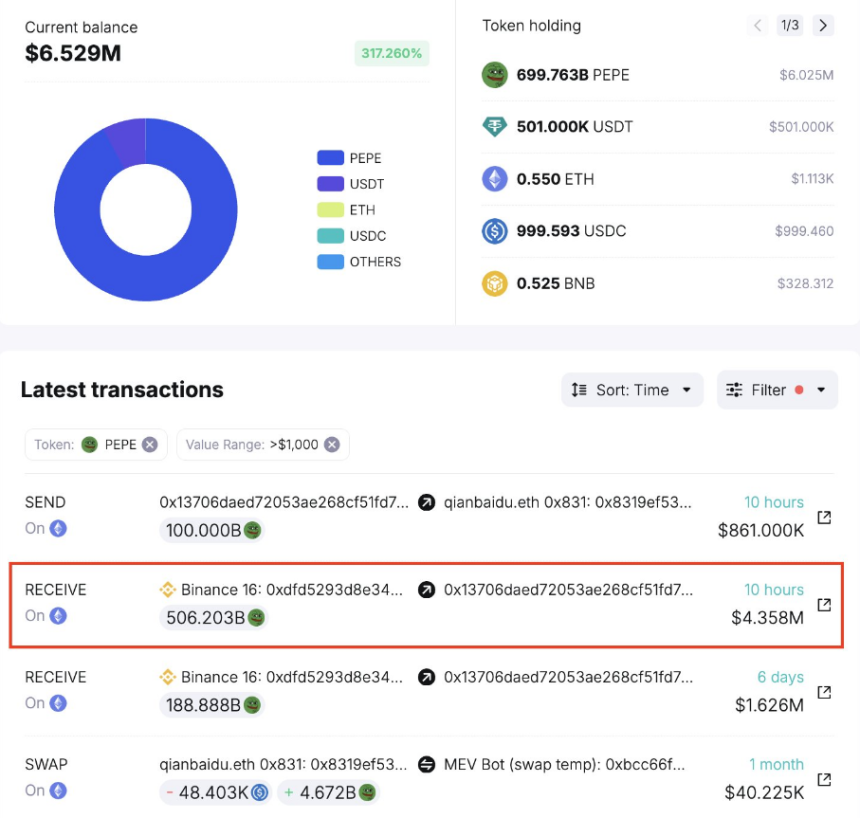Click the BNB token icon in holdings
Viewport: 860px width, 818px height.
coord(495,284)
